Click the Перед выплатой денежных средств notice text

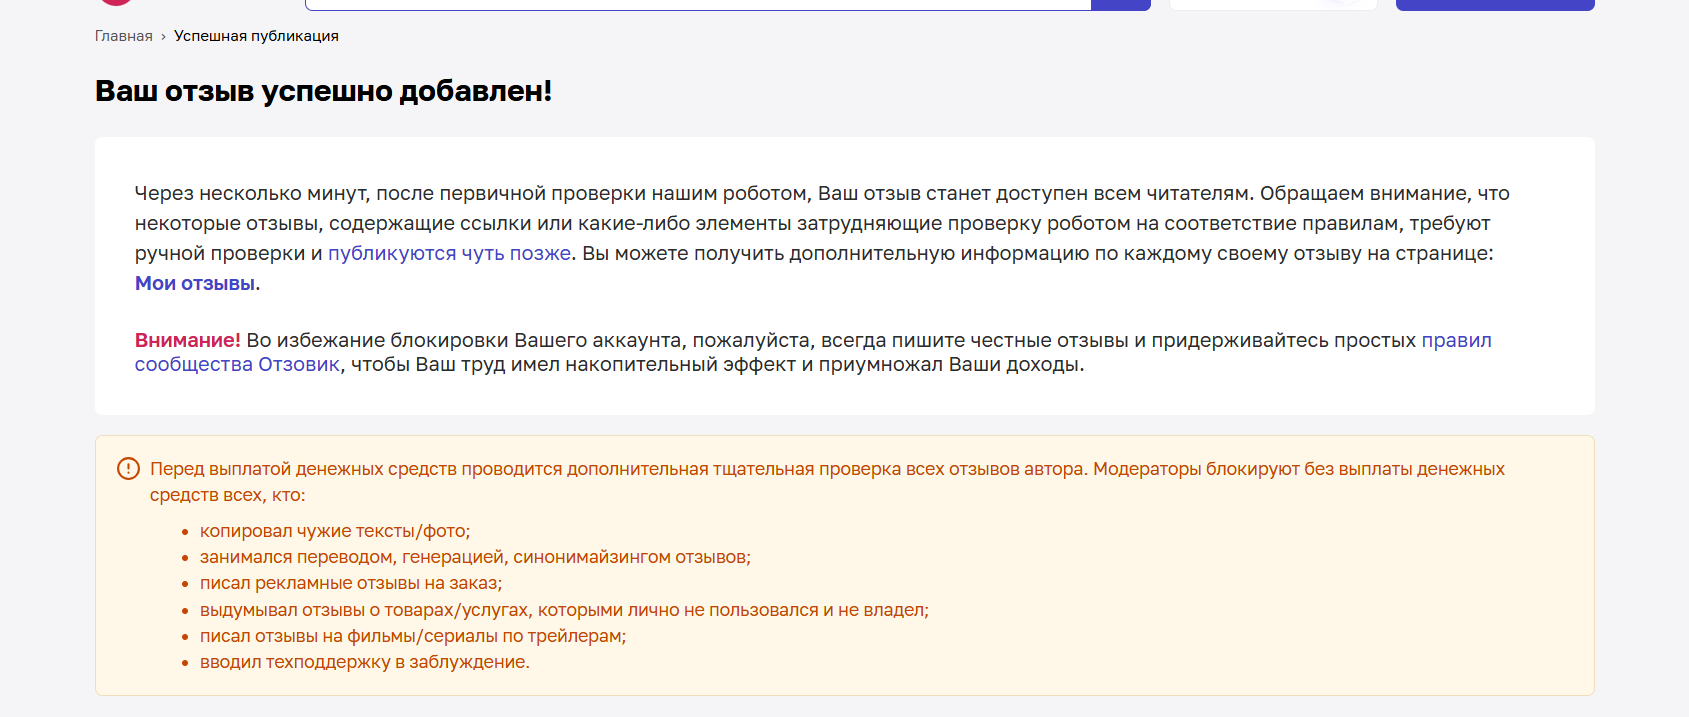click(827, 482)
